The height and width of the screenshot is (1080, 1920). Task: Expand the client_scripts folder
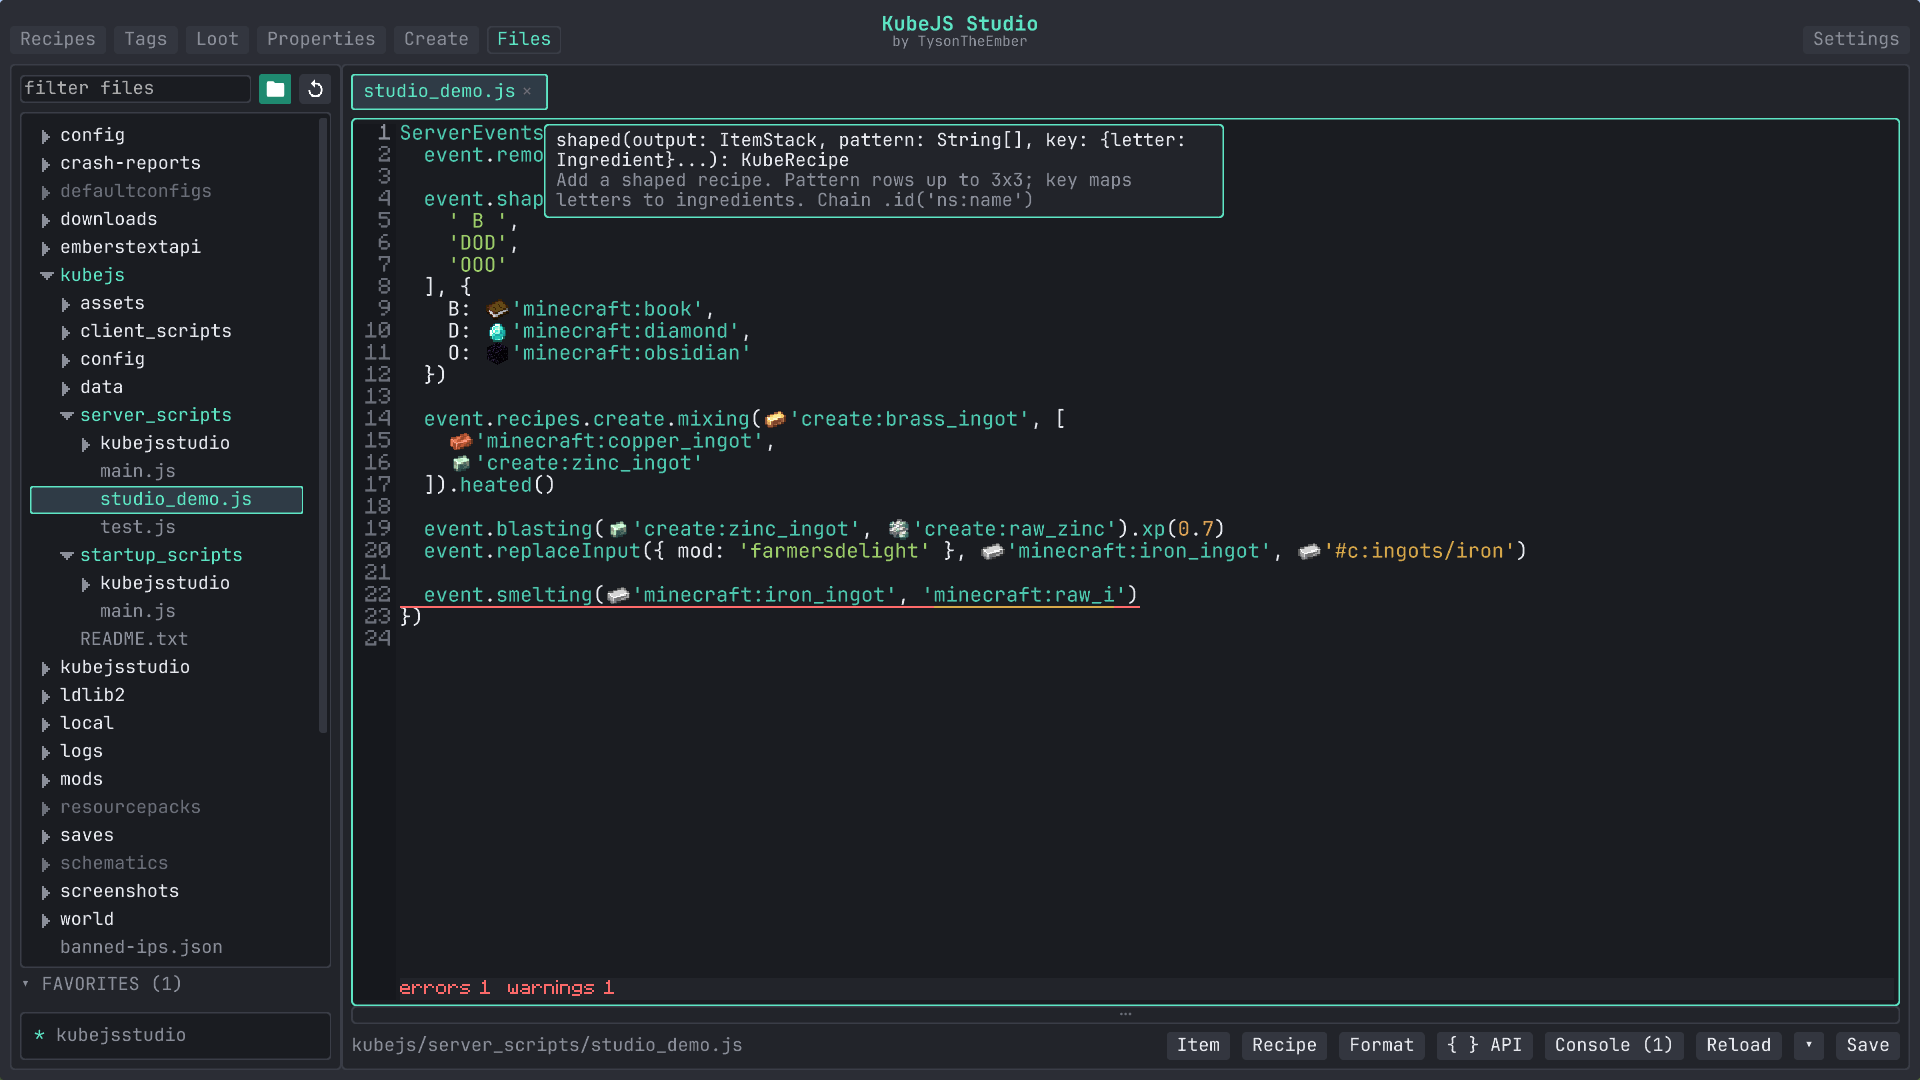point(66,332)
